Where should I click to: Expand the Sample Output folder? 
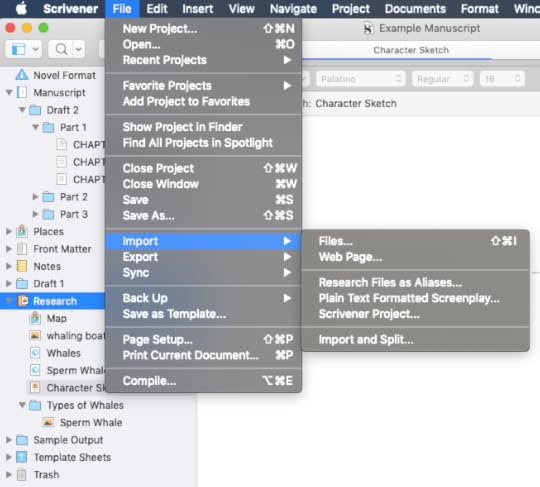[x=9, y=440]
